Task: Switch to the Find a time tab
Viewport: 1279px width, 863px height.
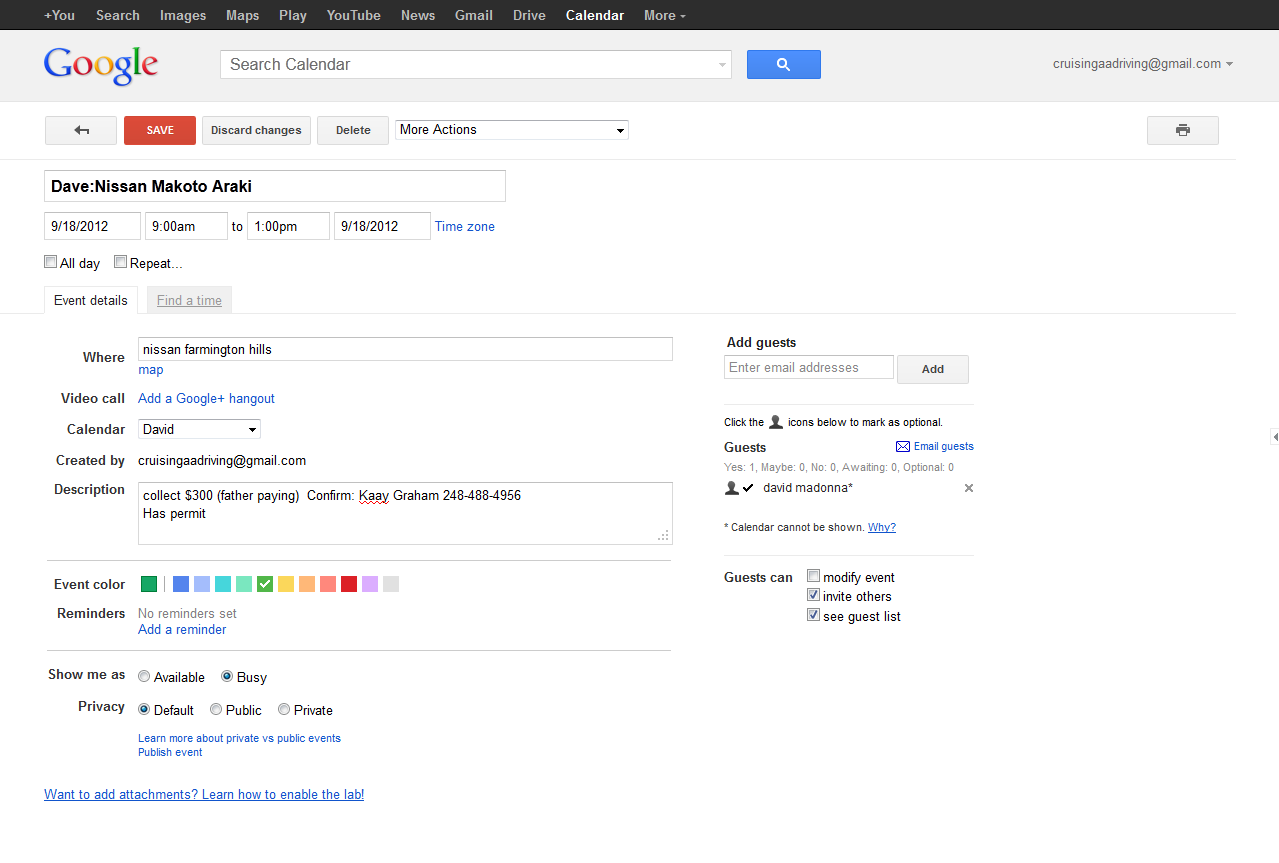Action: pyautogui.click(x=189, y=300)
